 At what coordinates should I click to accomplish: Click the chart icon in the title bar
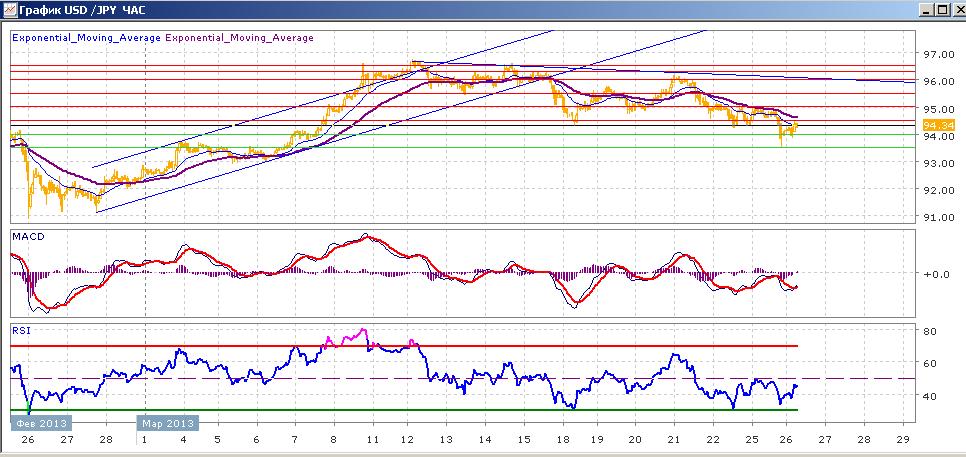coord(10,10)
